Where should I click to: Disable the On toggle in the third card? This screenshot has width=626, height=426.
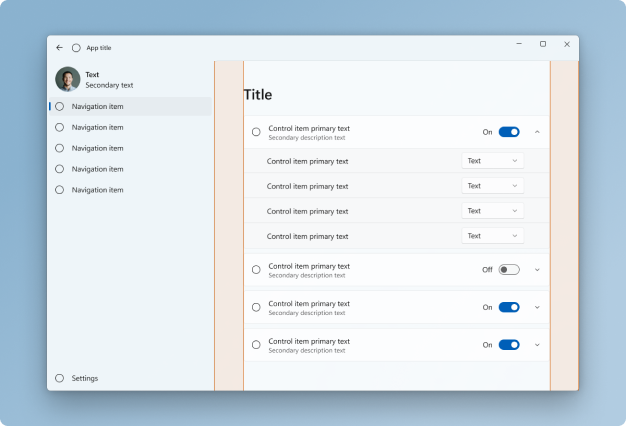(509, 307)
